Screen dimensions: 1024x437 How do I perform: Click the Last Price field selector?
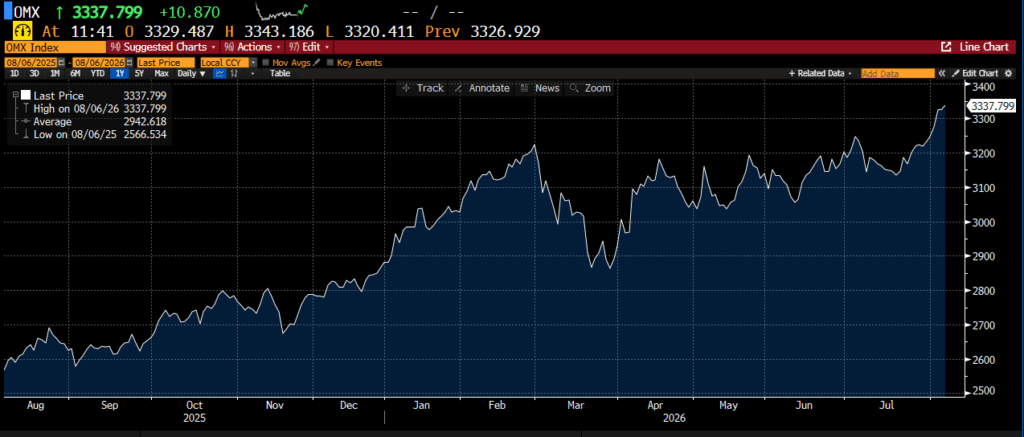pyautogui.click(x=165, y=63)
